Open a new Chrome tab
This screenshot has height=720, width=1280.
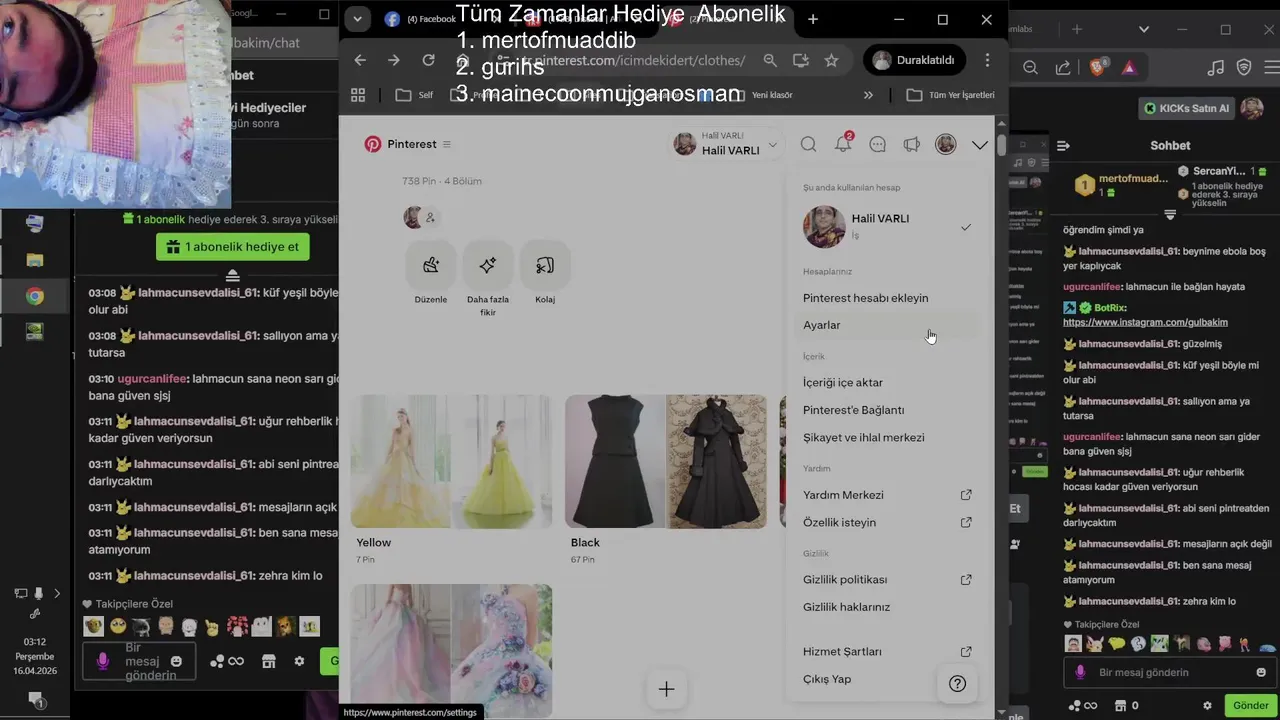813,19
